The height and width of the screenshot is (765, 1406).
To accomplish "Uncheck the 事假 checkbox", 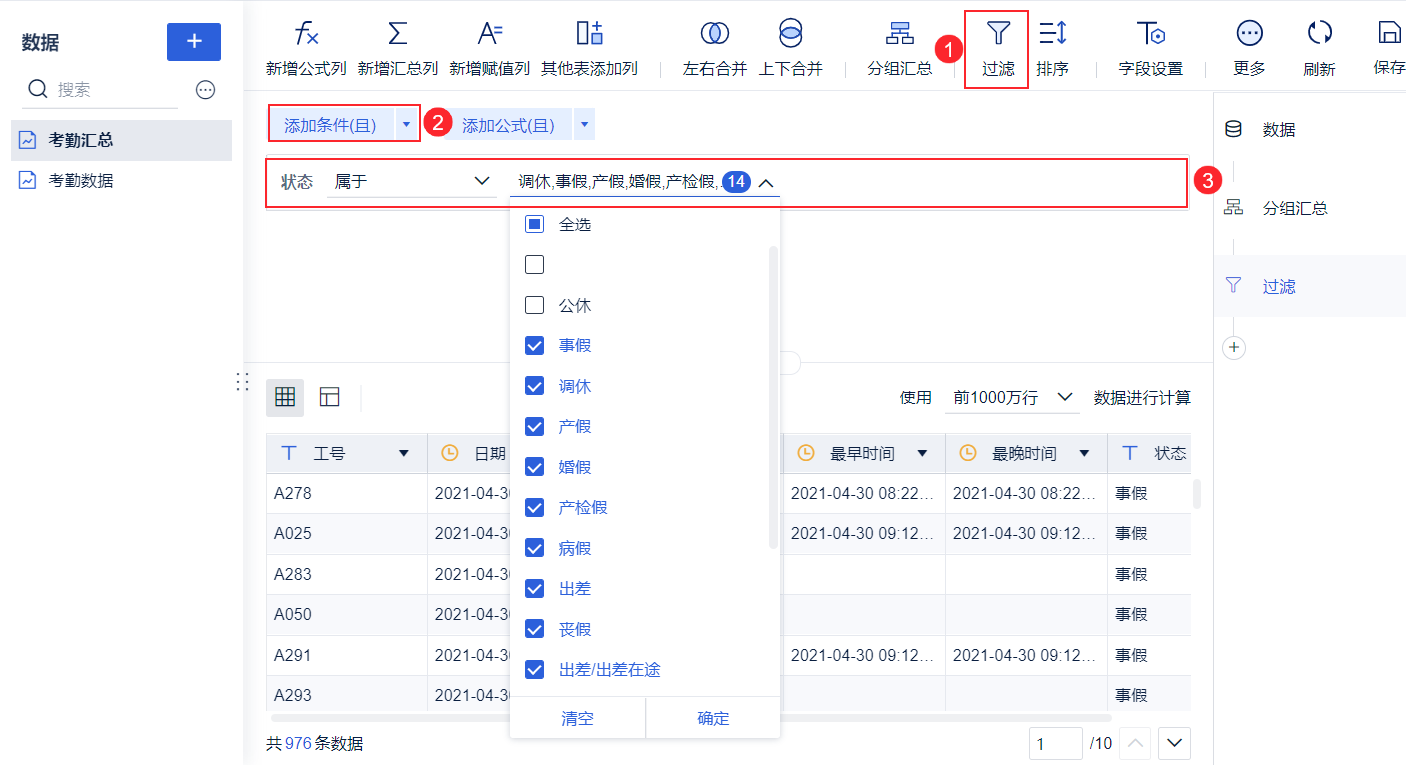I will 535,346.
